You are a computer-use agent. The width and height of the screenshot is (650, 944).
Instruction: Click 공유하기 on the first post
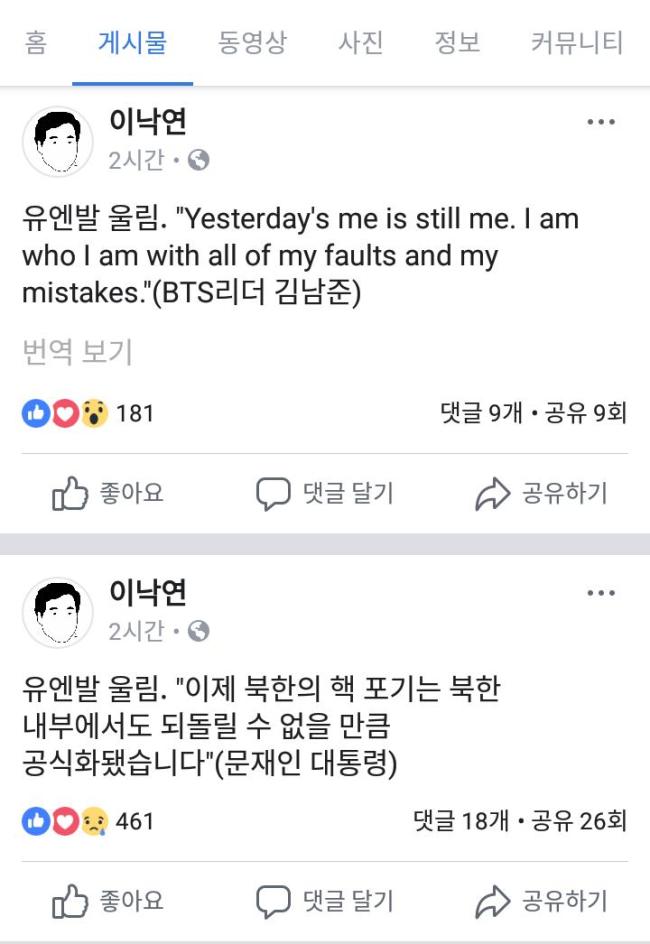point(541,493)
